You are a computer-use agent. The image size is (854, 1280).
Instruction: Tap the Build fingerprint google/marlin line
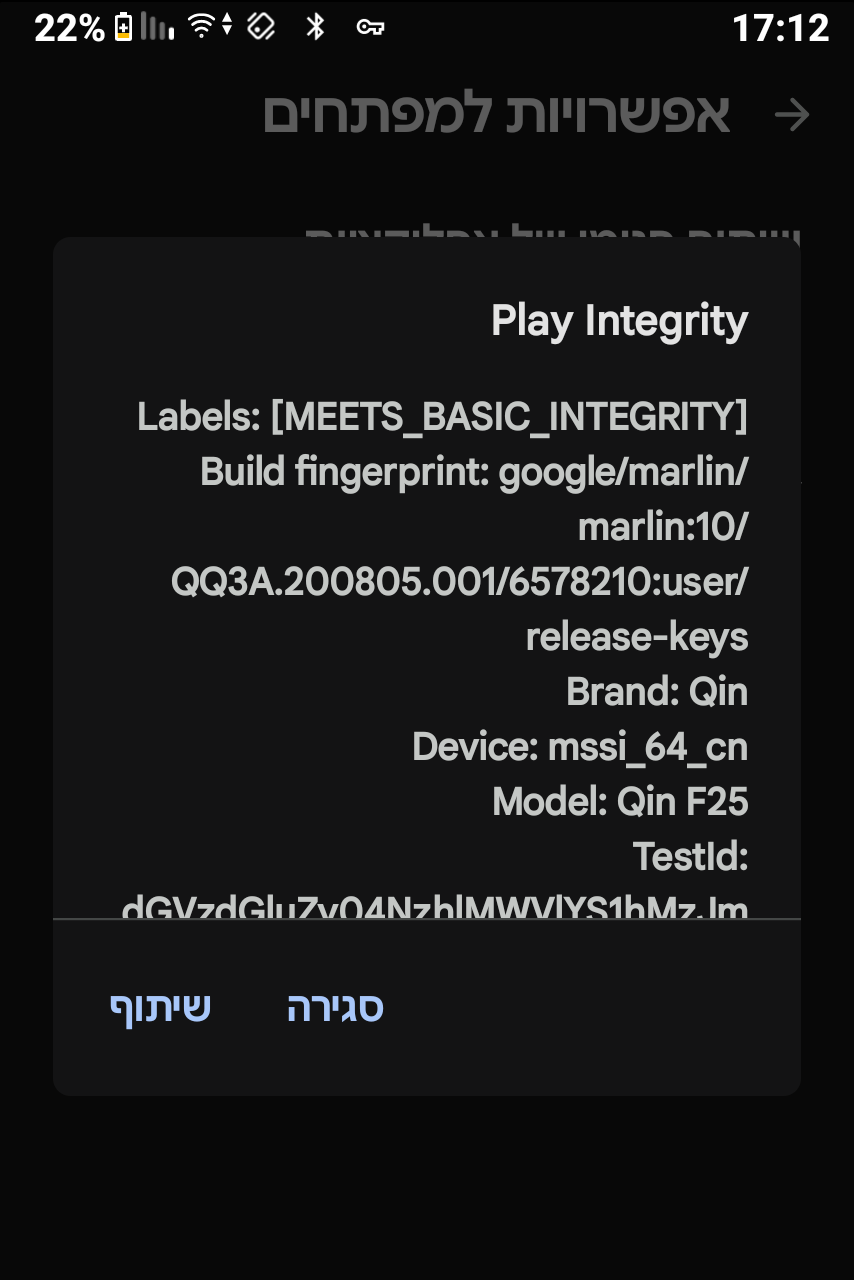[473, 471]
